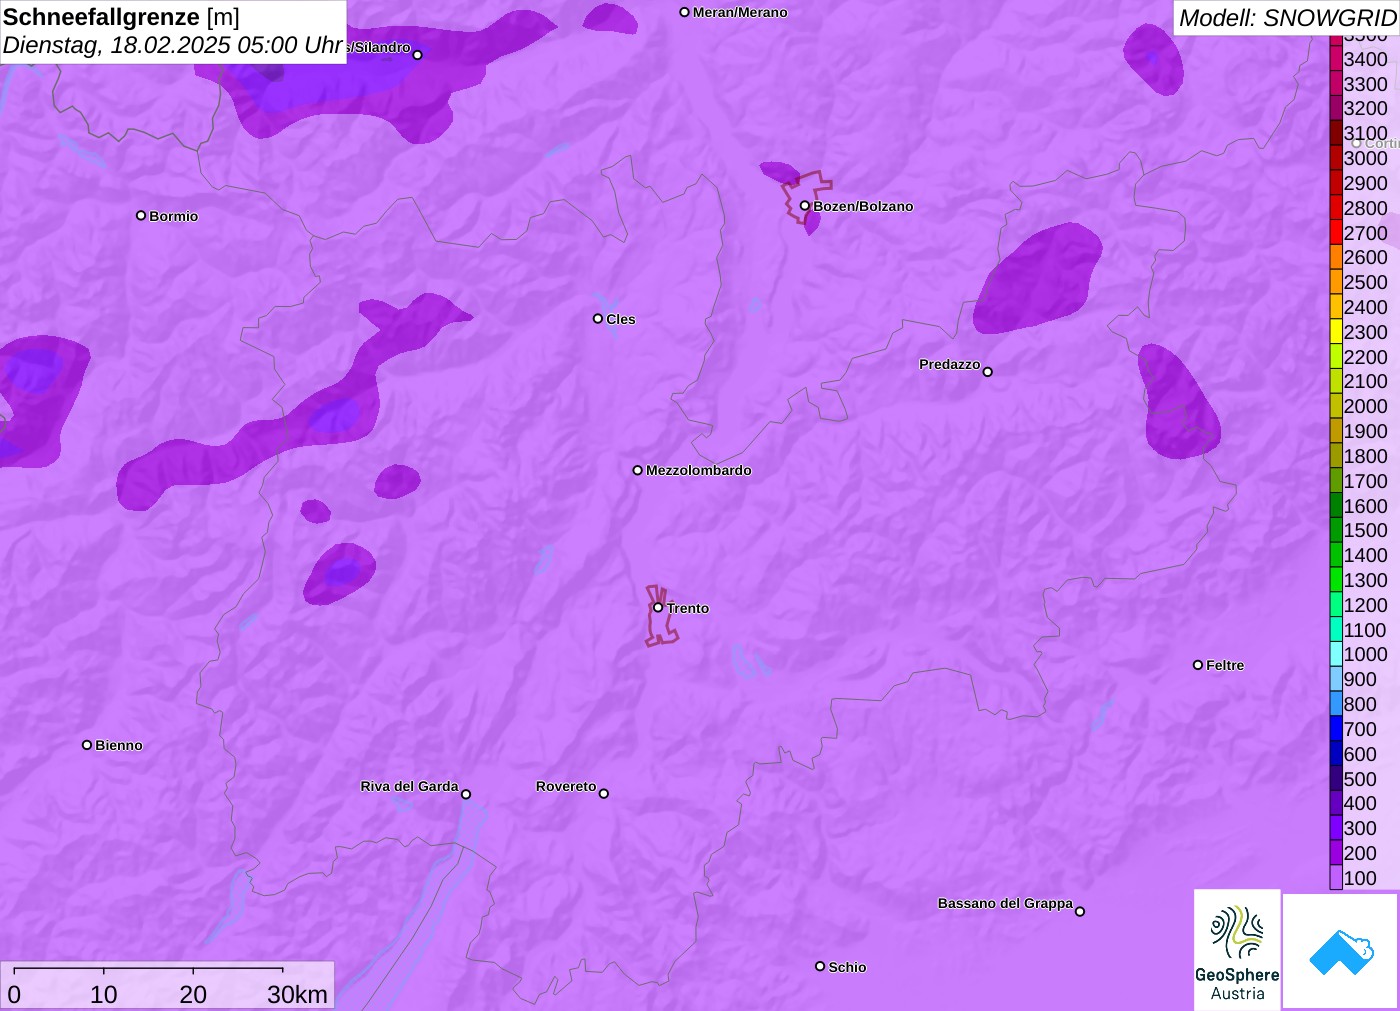Viewport: 1400px width, 1011px height.
Task: Select the Bassano del Grappa marker
Action: [x=1080, y=911]
